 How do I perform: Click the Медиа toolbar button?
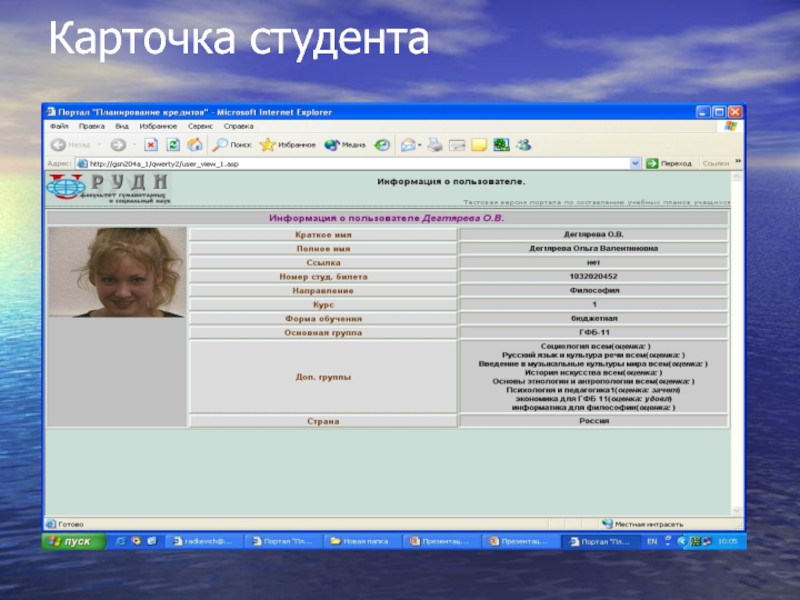click(346, 145)
